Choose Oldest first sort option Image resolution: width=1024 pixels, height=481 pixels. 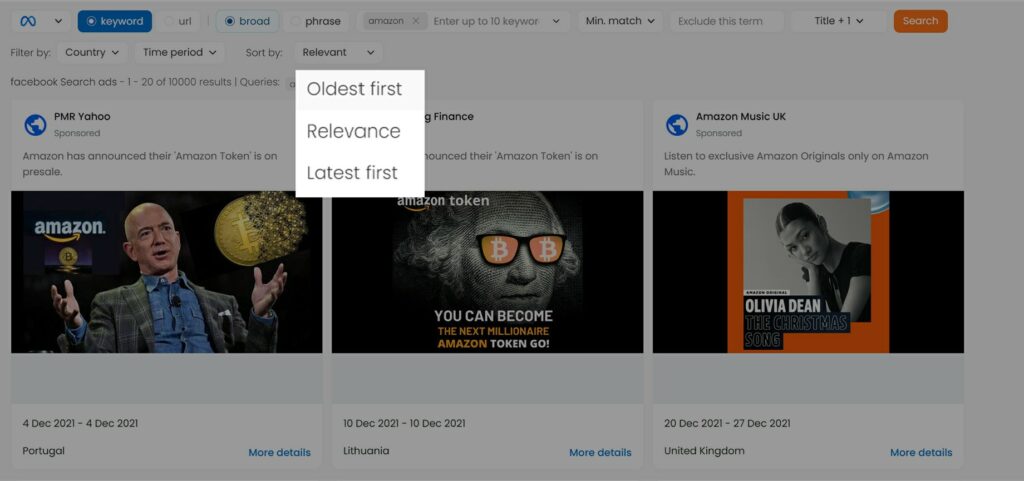pos(360,89)
